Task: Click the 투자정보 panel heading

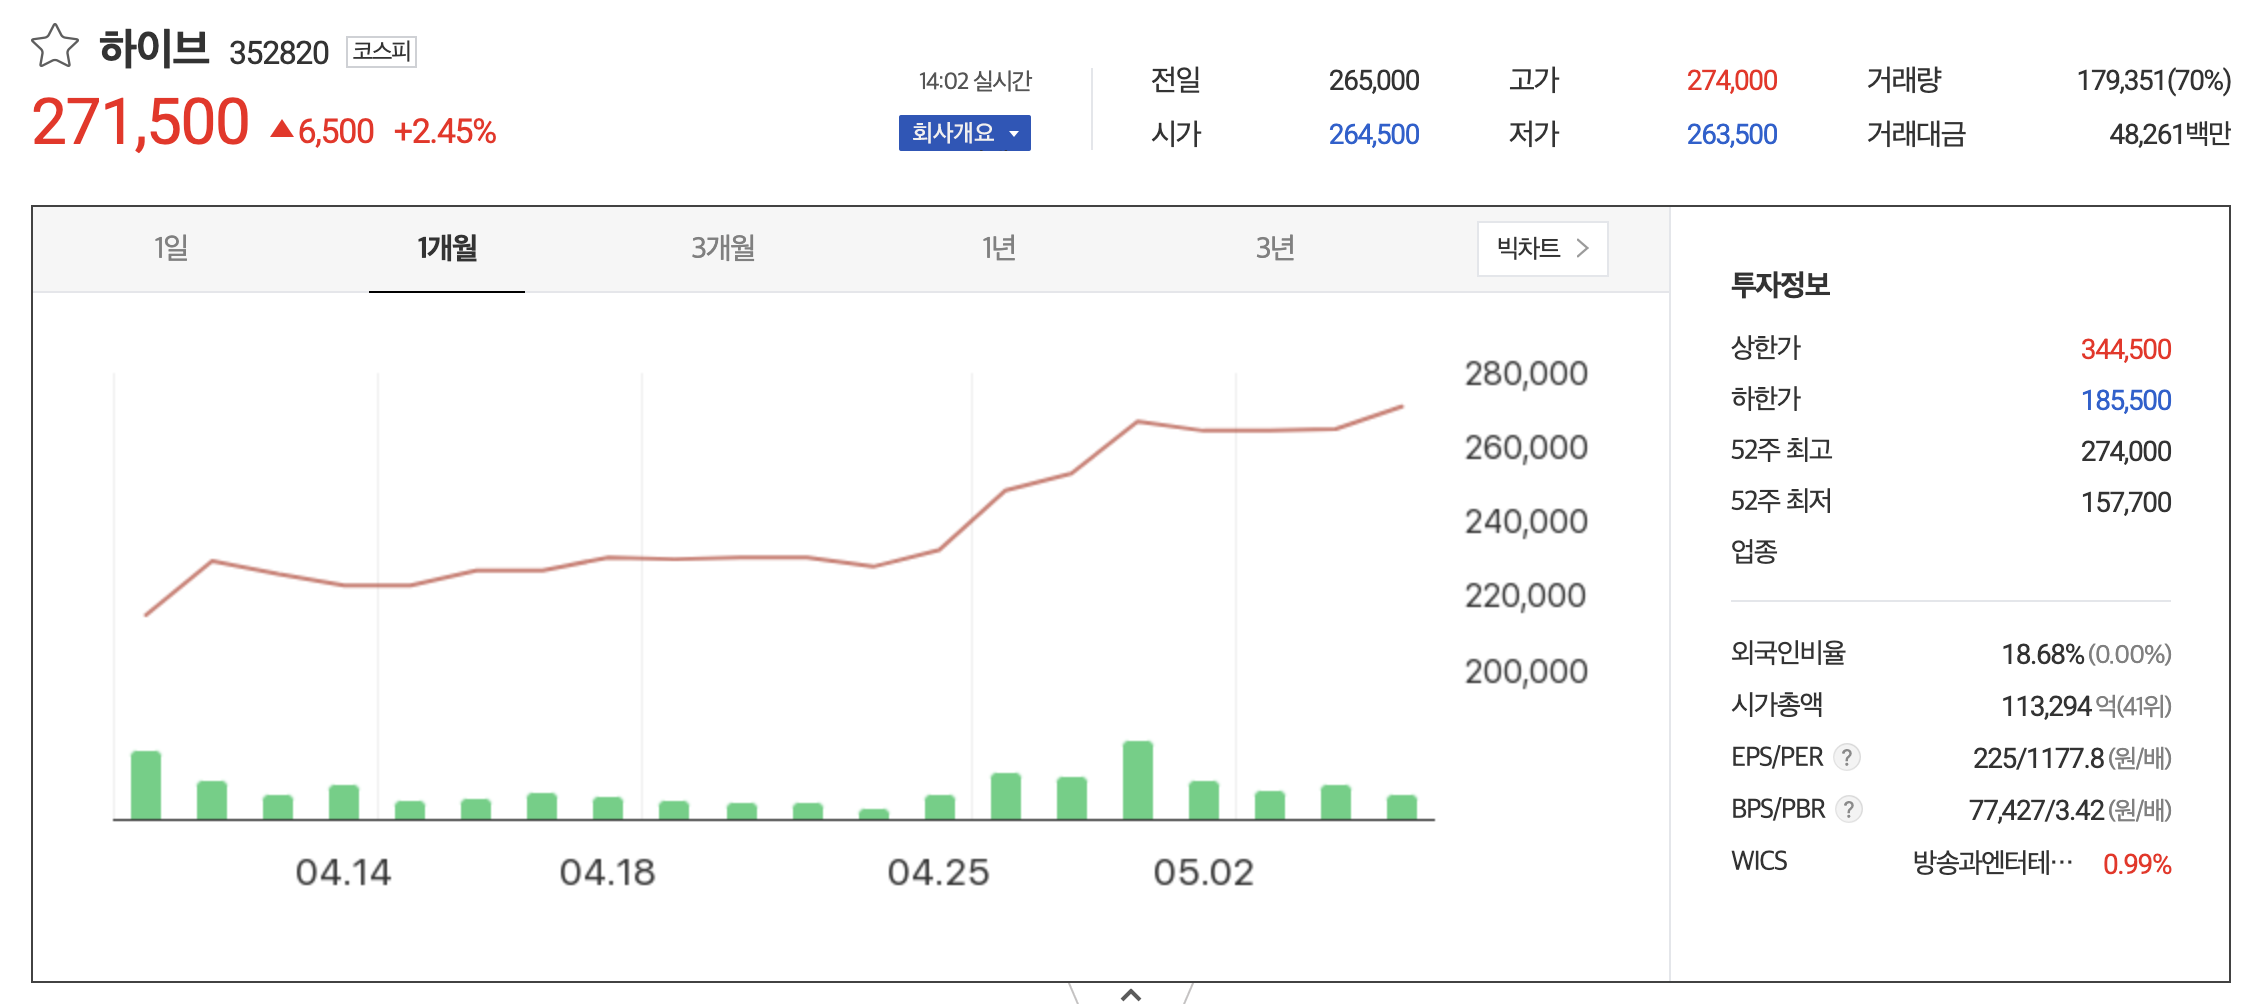Action: [x=1780, y=285]
